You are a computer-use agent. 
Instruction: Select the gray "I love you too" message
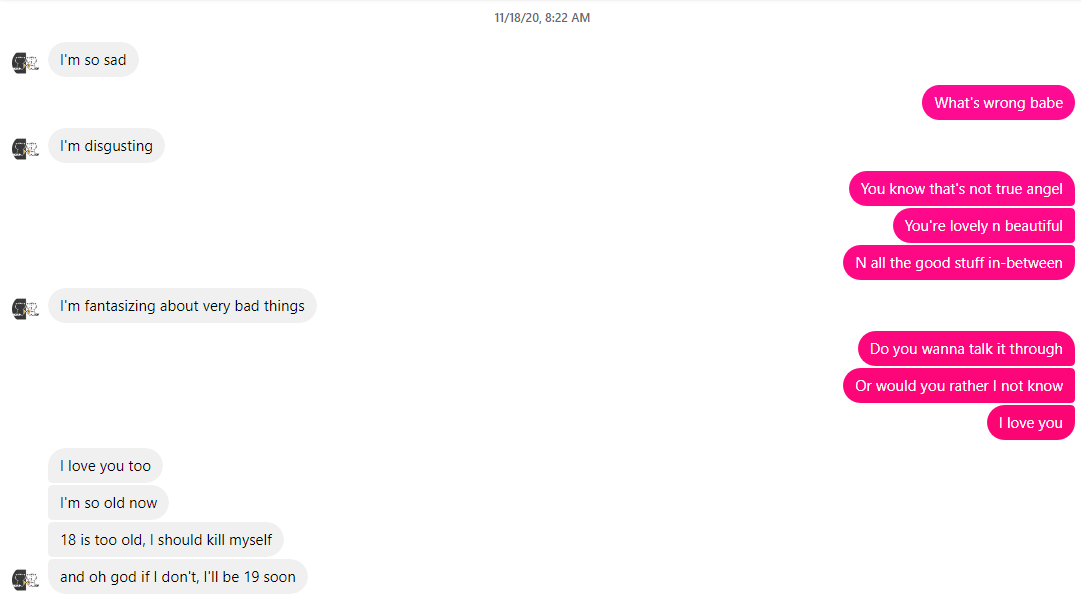pos(105,466)
